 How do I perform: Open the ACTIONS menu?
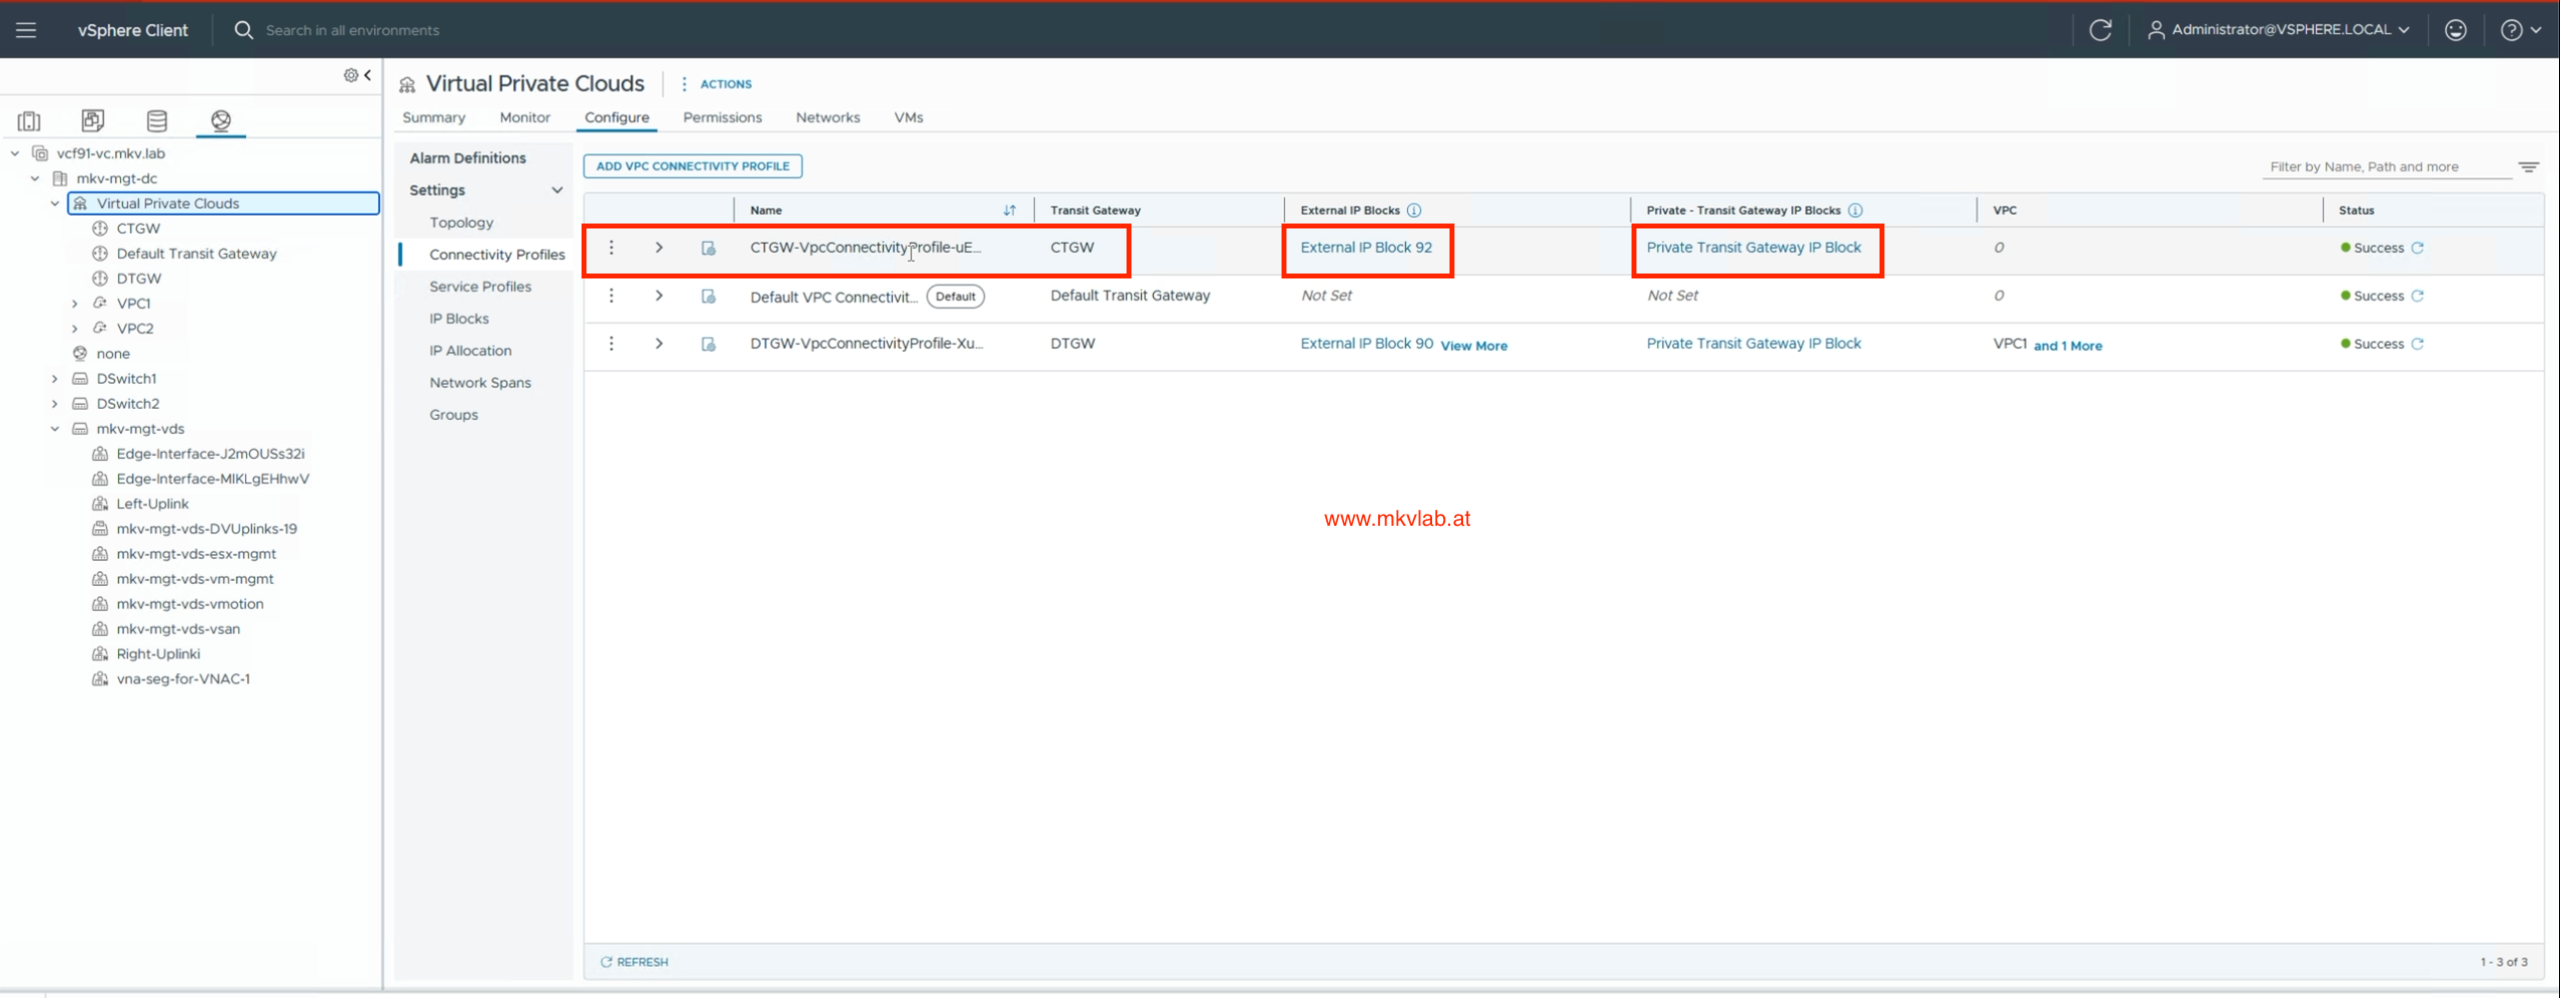[716, 84]
